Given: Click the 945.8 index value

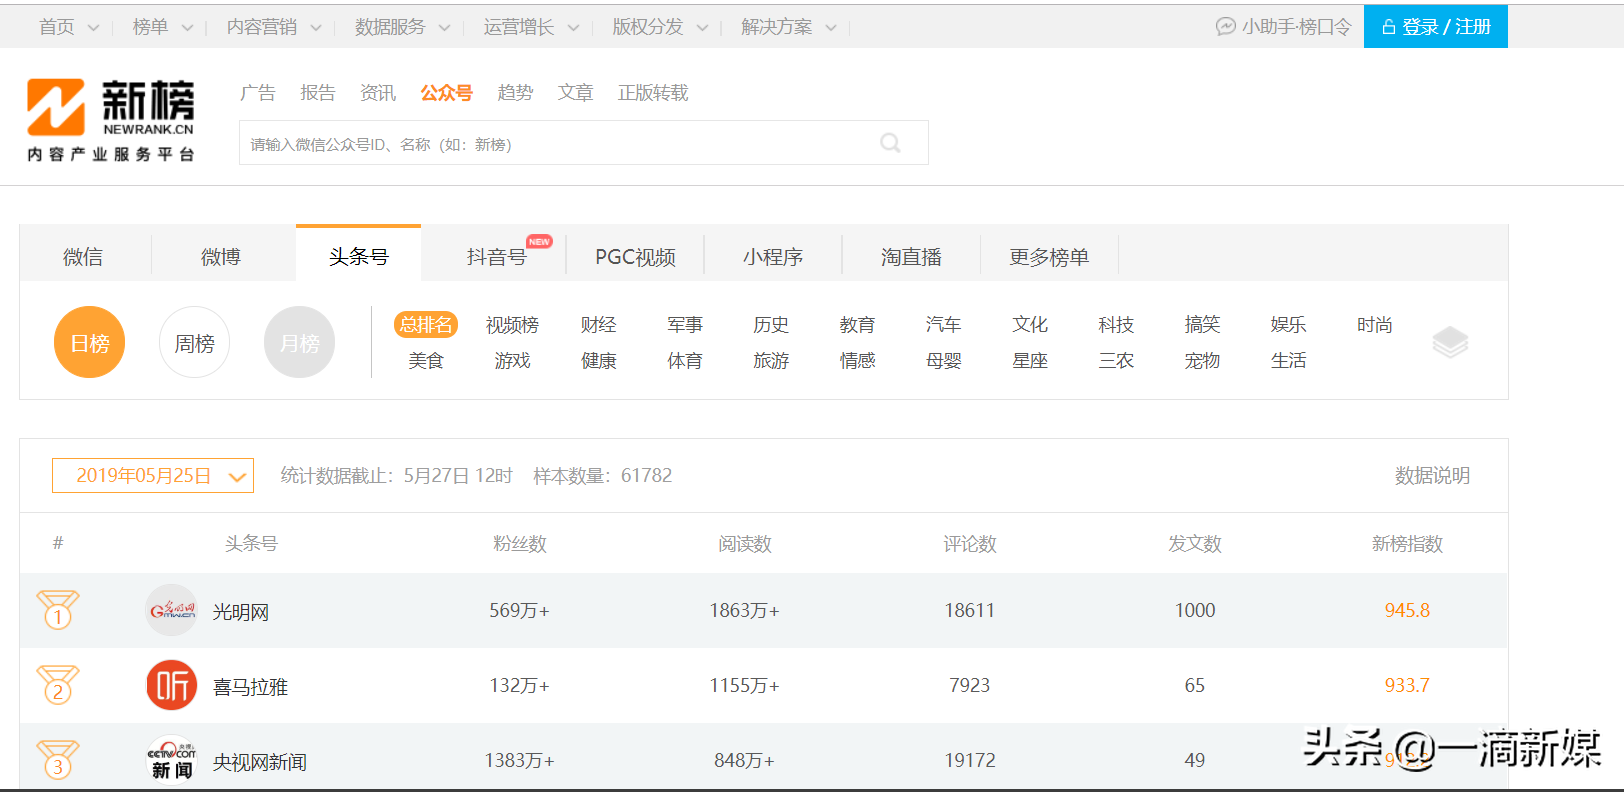Looking at the screenshot, I should click(x=1407, y=610).
